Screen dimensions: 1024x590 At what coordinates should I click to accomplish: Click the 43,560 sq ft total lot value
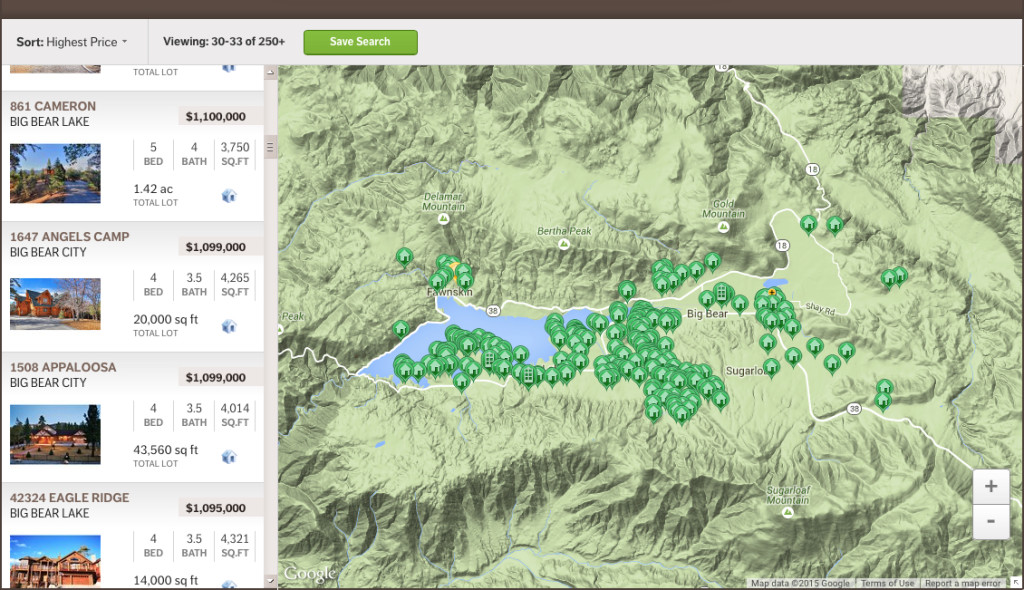(x=165, y=450)
